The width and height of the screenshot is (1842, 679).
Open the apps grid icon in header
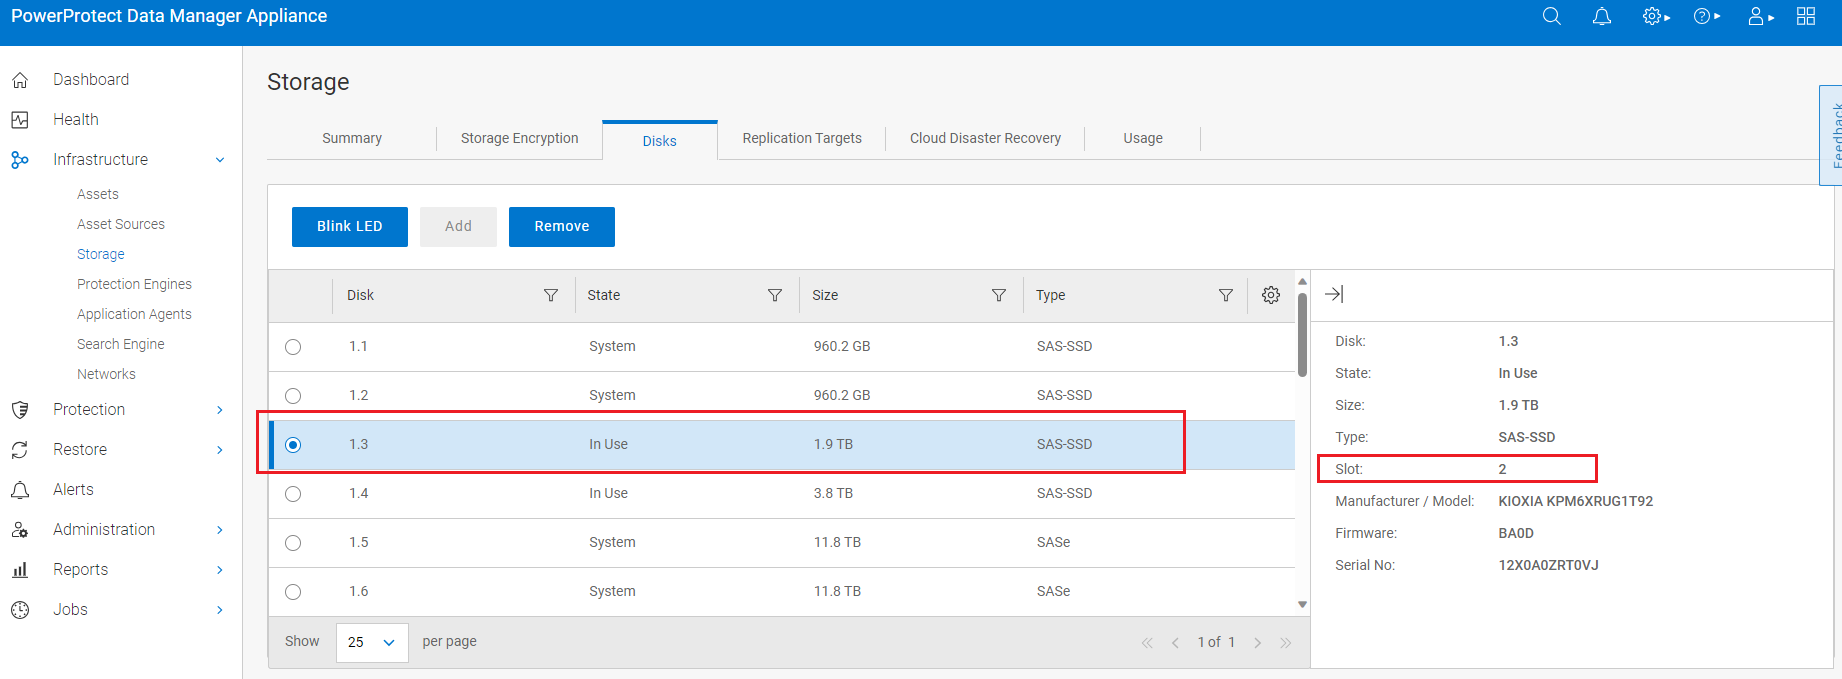[x=1805, y=17]
